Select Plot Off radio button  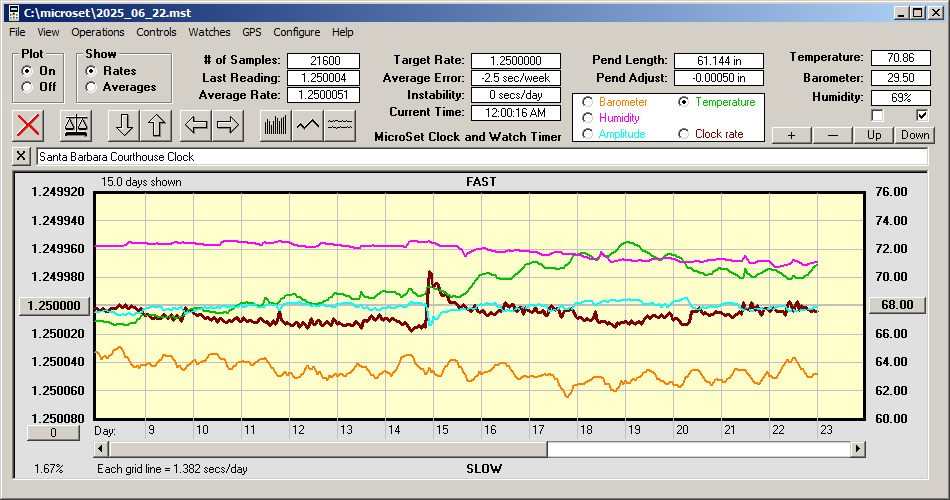(27, 87)
